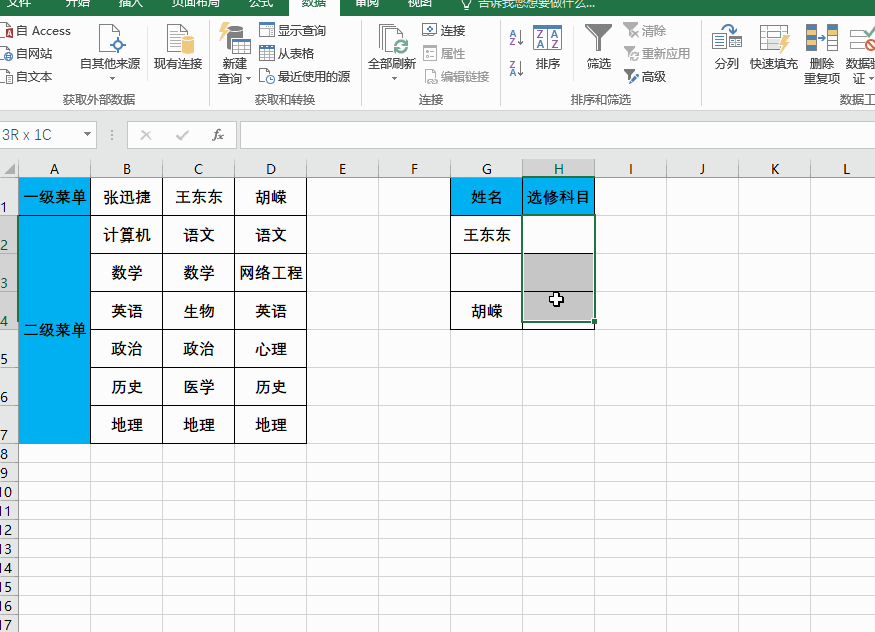Select cell containing 网络工程
This screenshot has width=875, height=632.
click(x=271, y=273)
